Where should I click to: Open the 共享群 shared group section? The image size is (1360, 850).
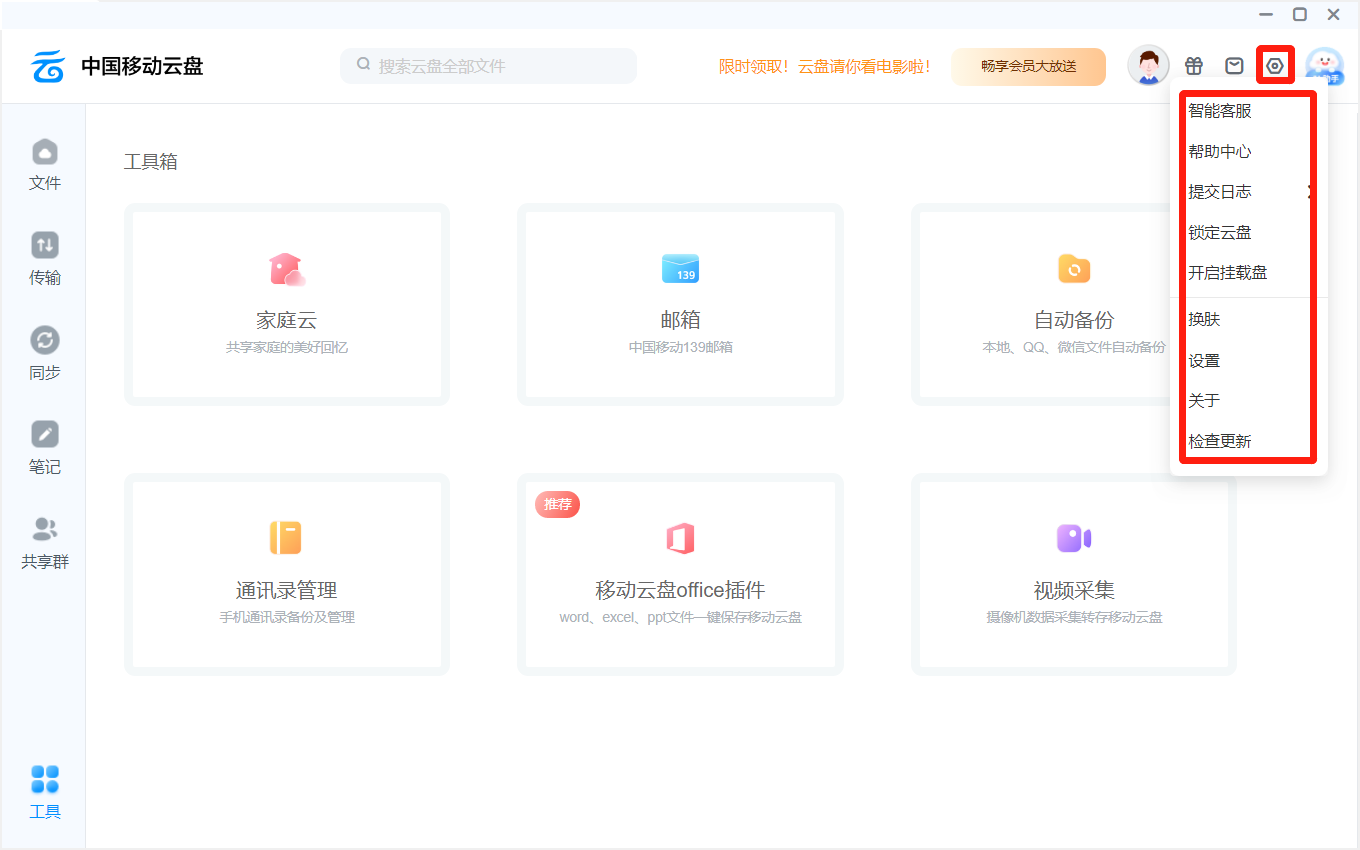(45, 544)
